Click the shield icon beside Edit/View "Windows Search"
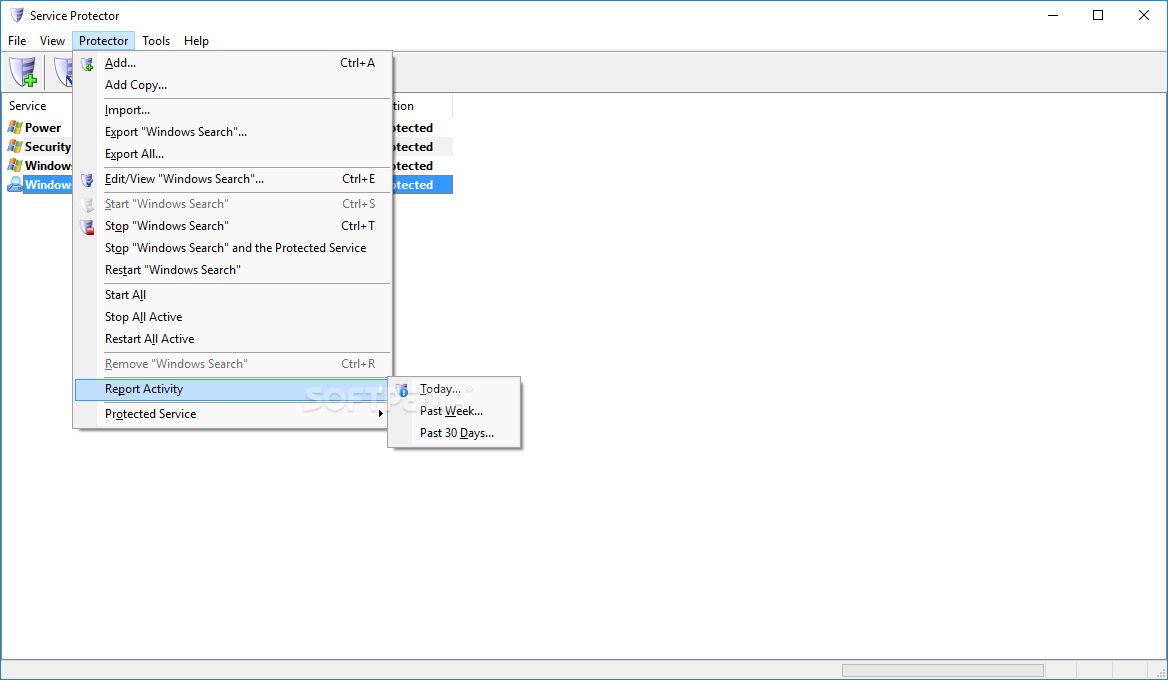This screenshot has height=680, width=1168. tap(87, 179)
